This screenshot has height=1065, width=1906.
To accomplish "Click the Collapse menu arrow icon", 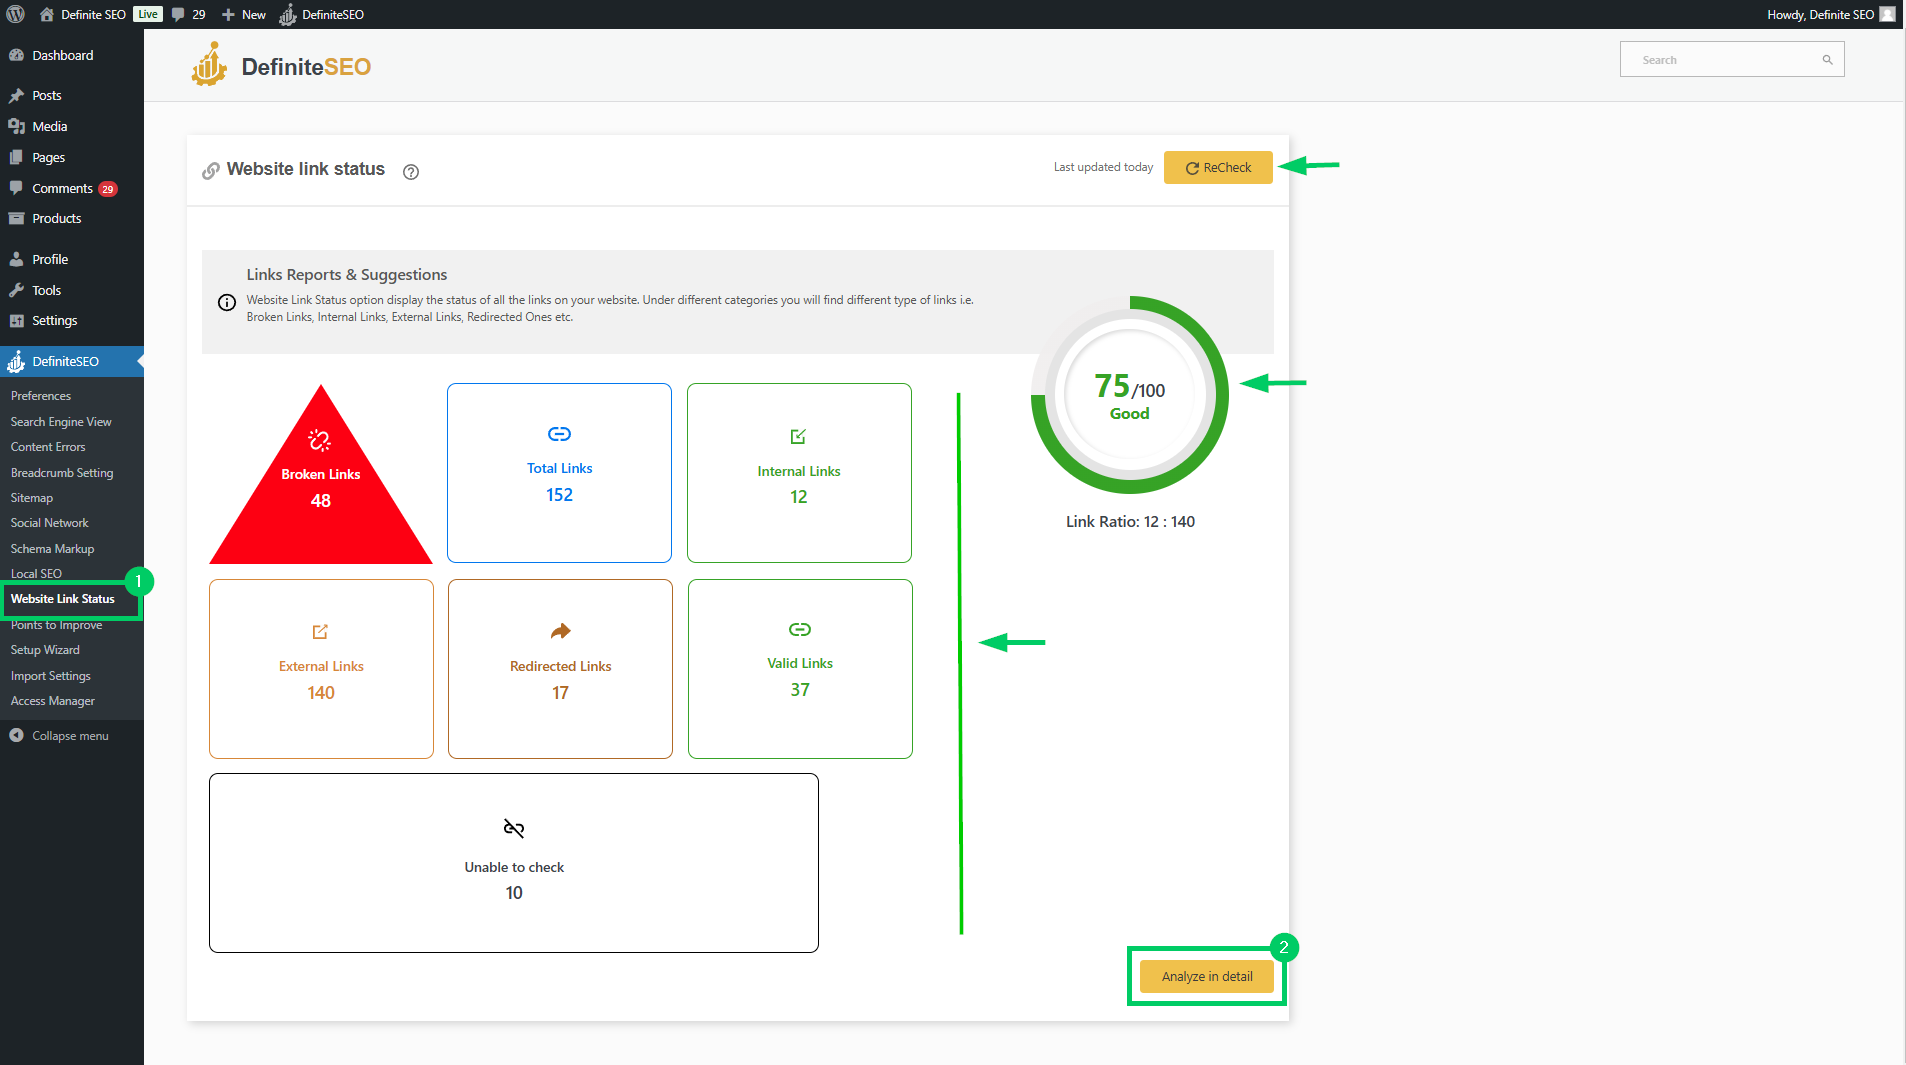I will [16, 735].
